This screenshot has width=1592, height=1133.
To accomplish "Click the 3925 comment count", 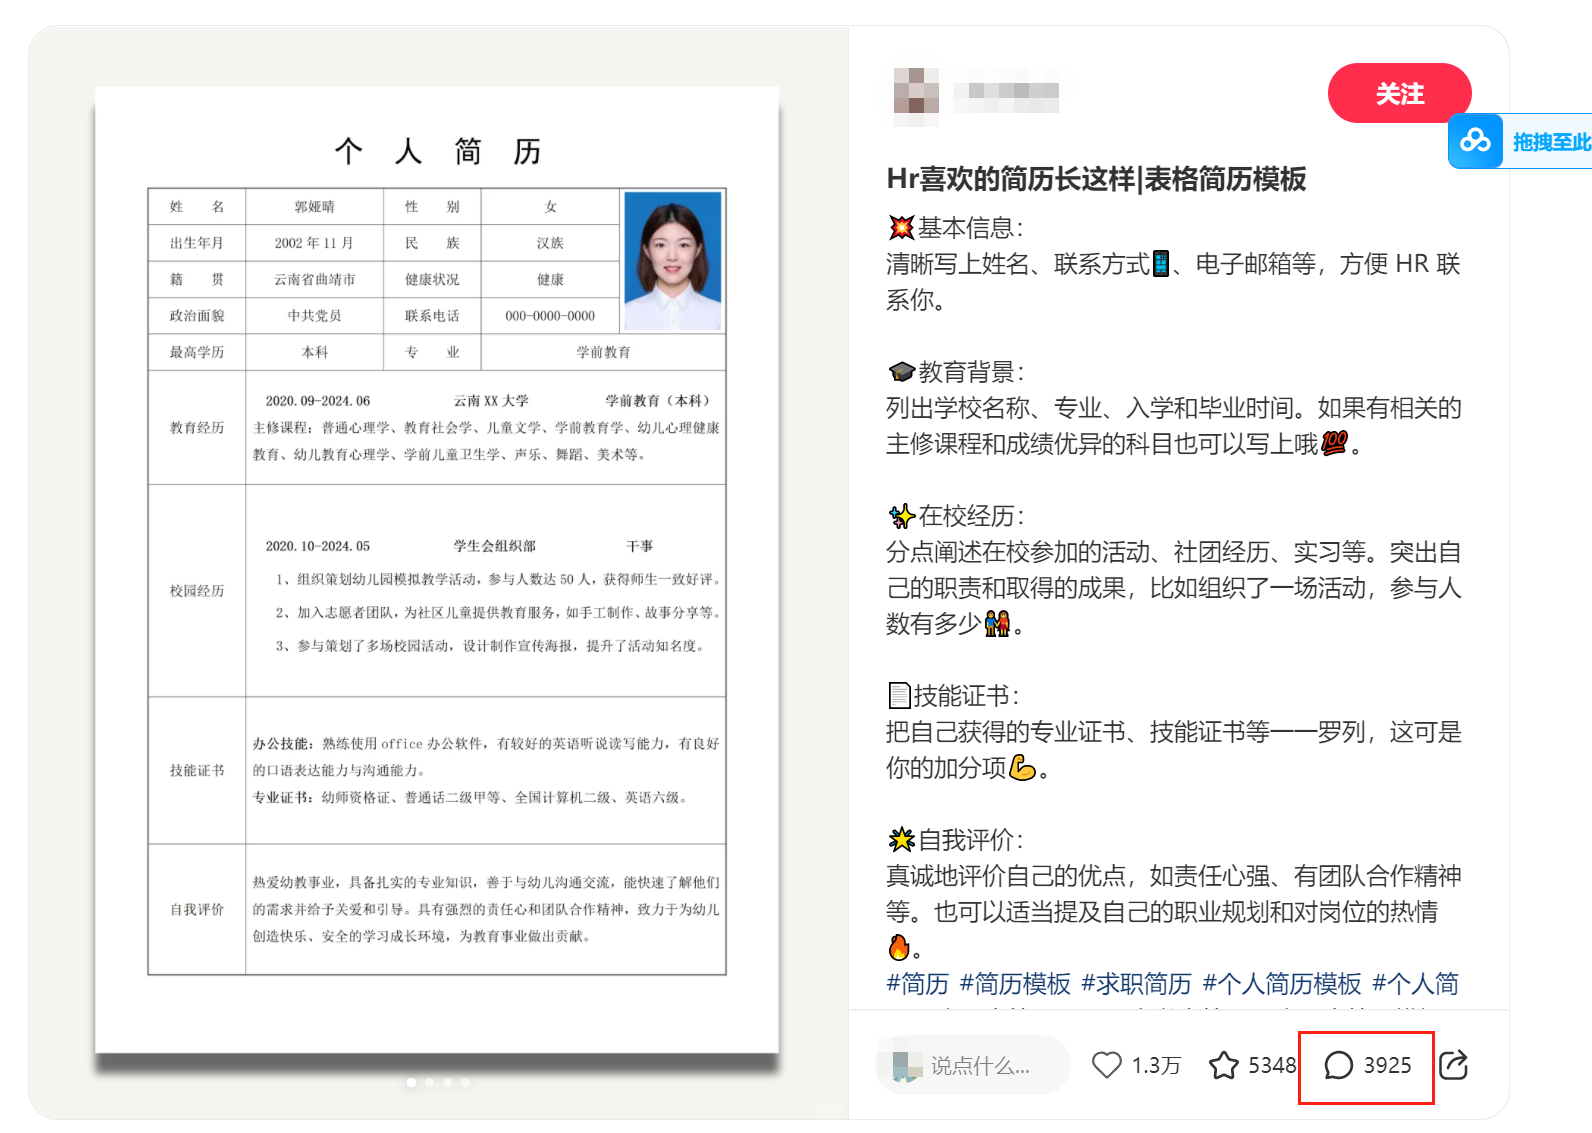I will tap(1388, 1066).
